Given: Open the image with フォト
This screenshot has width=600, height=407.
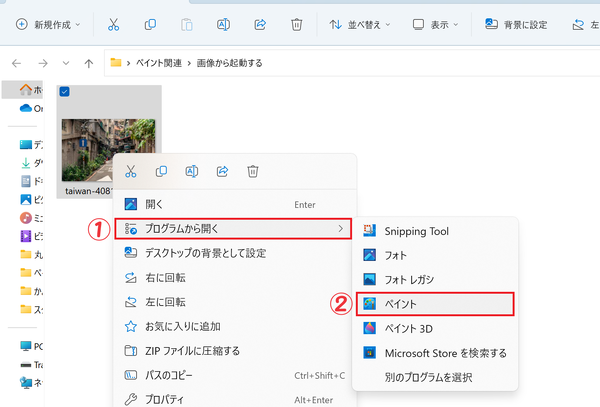Looking at the screenshot, I should (435, 255).
